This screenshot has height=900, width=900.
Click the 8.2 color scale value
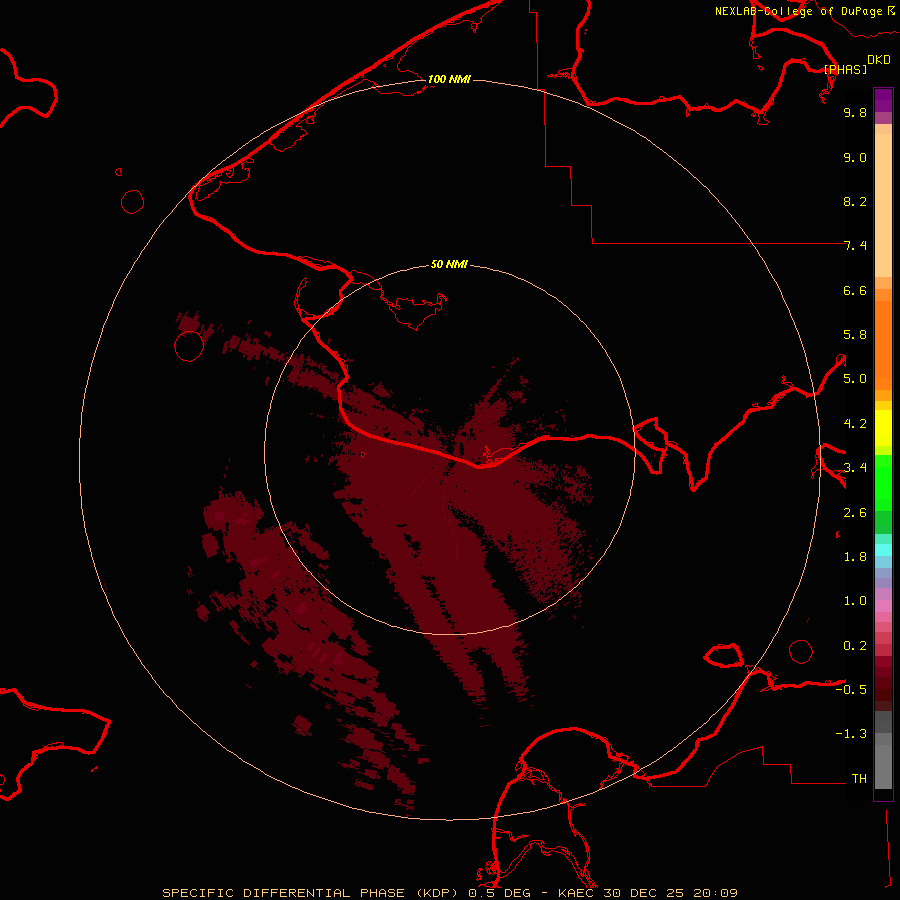(855, 201)
